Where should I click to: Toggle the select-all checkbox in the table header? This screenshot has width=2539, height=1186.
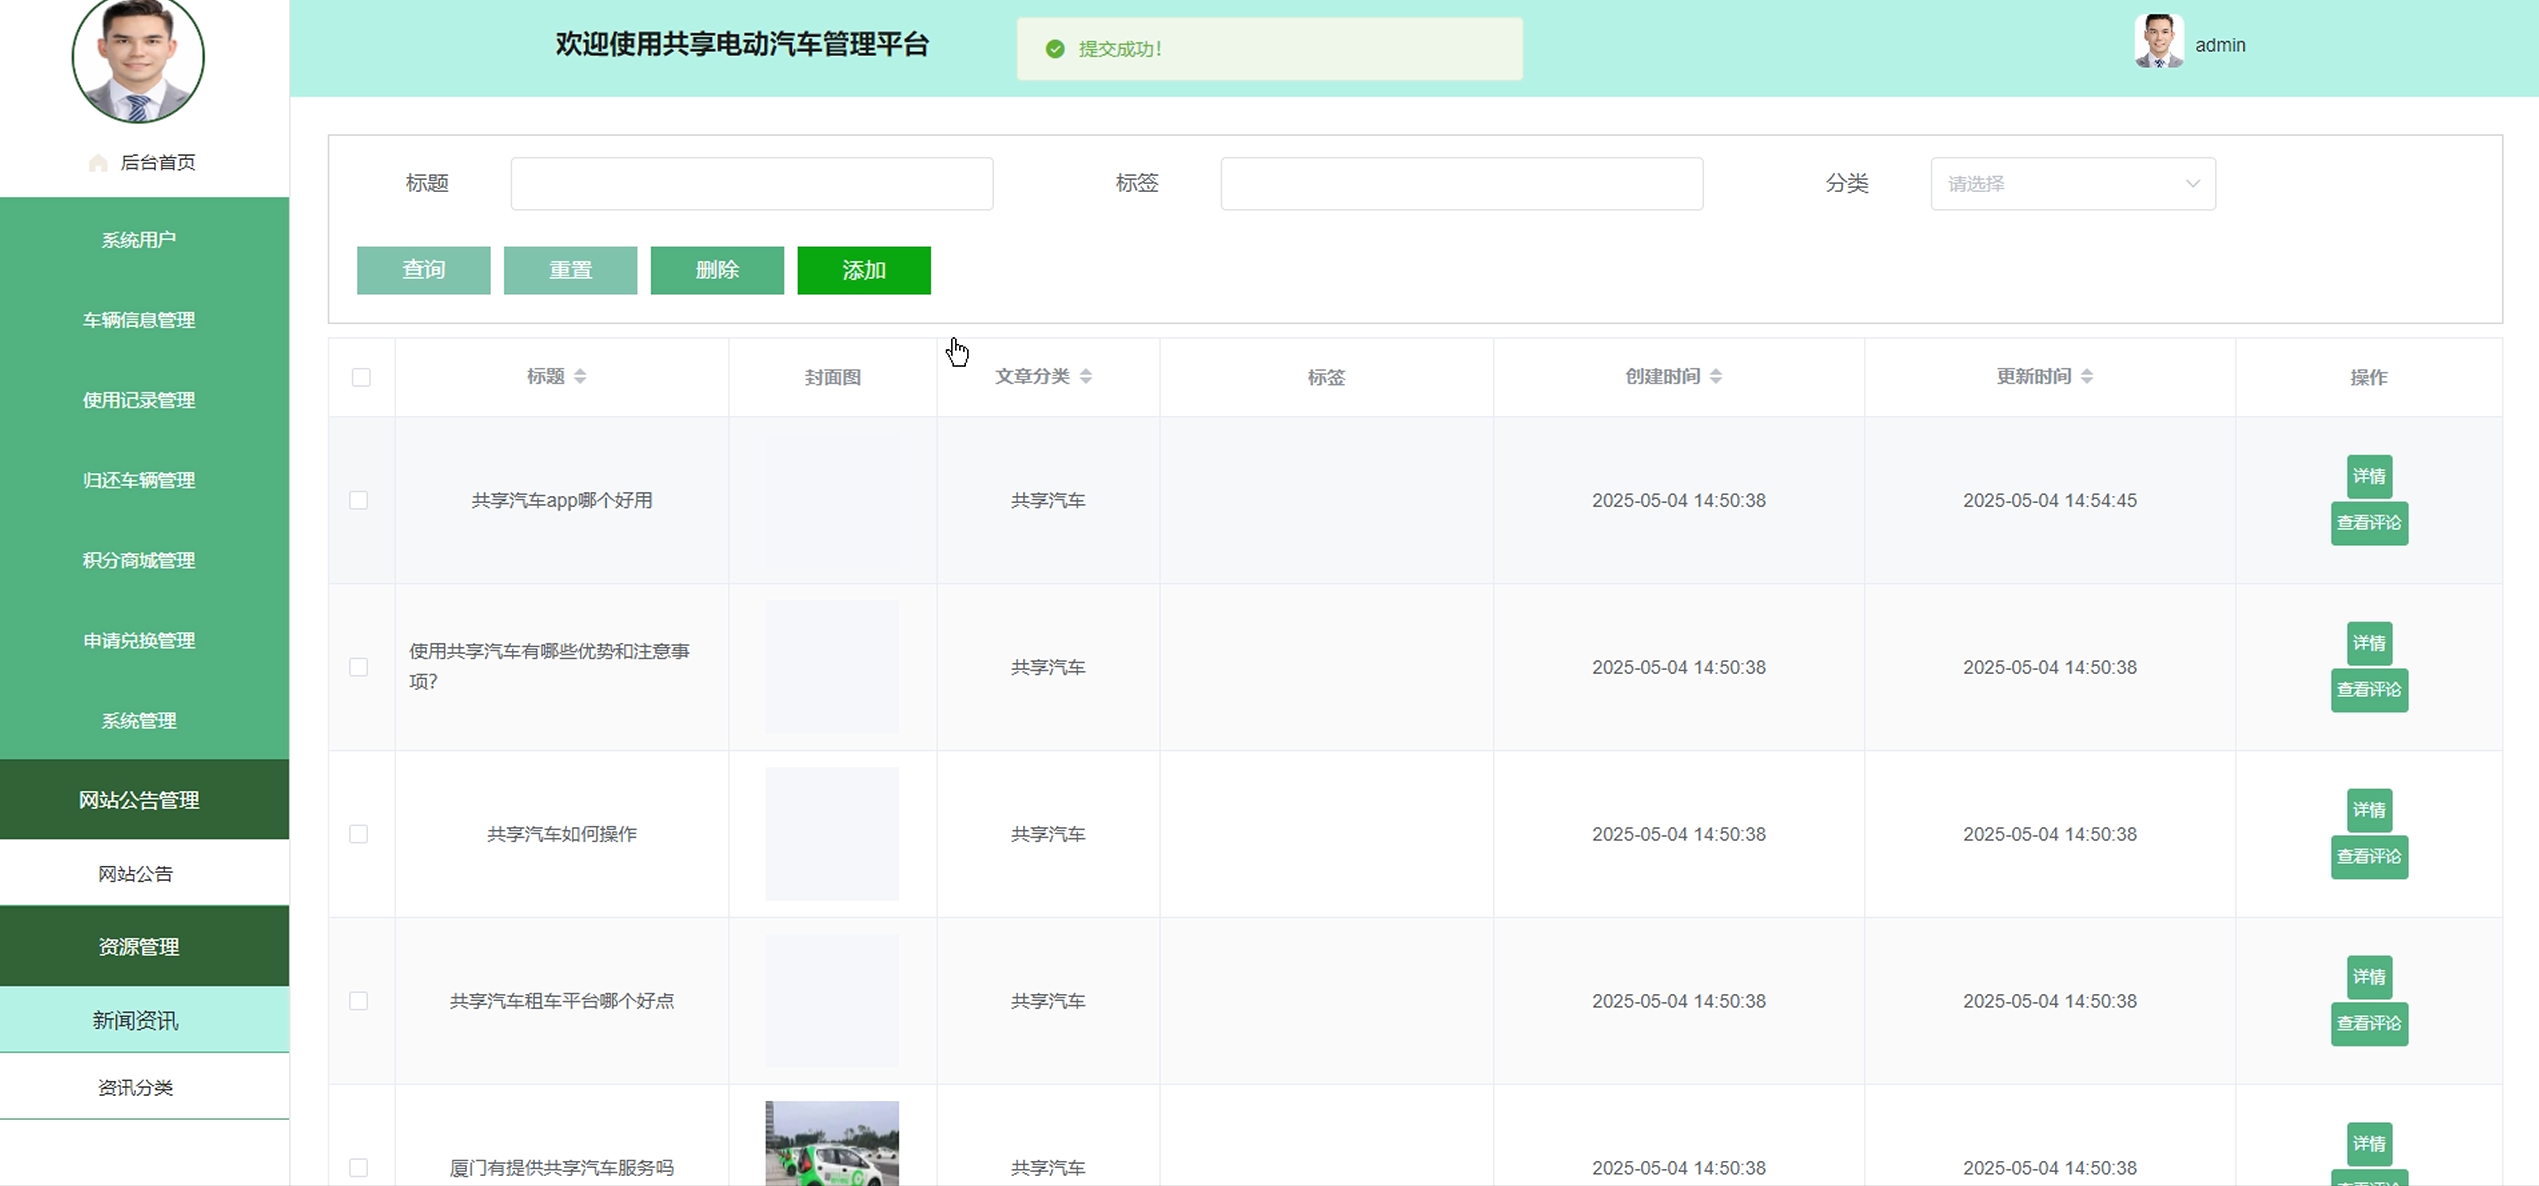pos(361,377)
